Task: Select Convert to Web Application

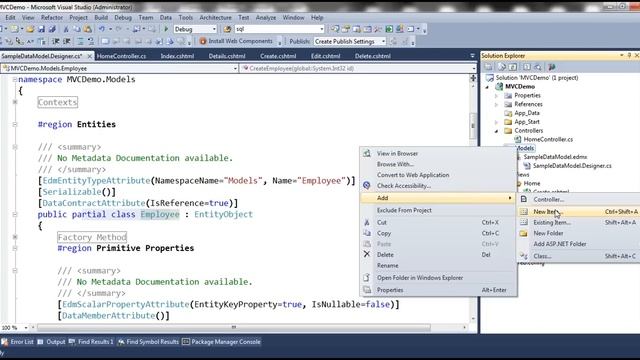Action: coord(438,175)
